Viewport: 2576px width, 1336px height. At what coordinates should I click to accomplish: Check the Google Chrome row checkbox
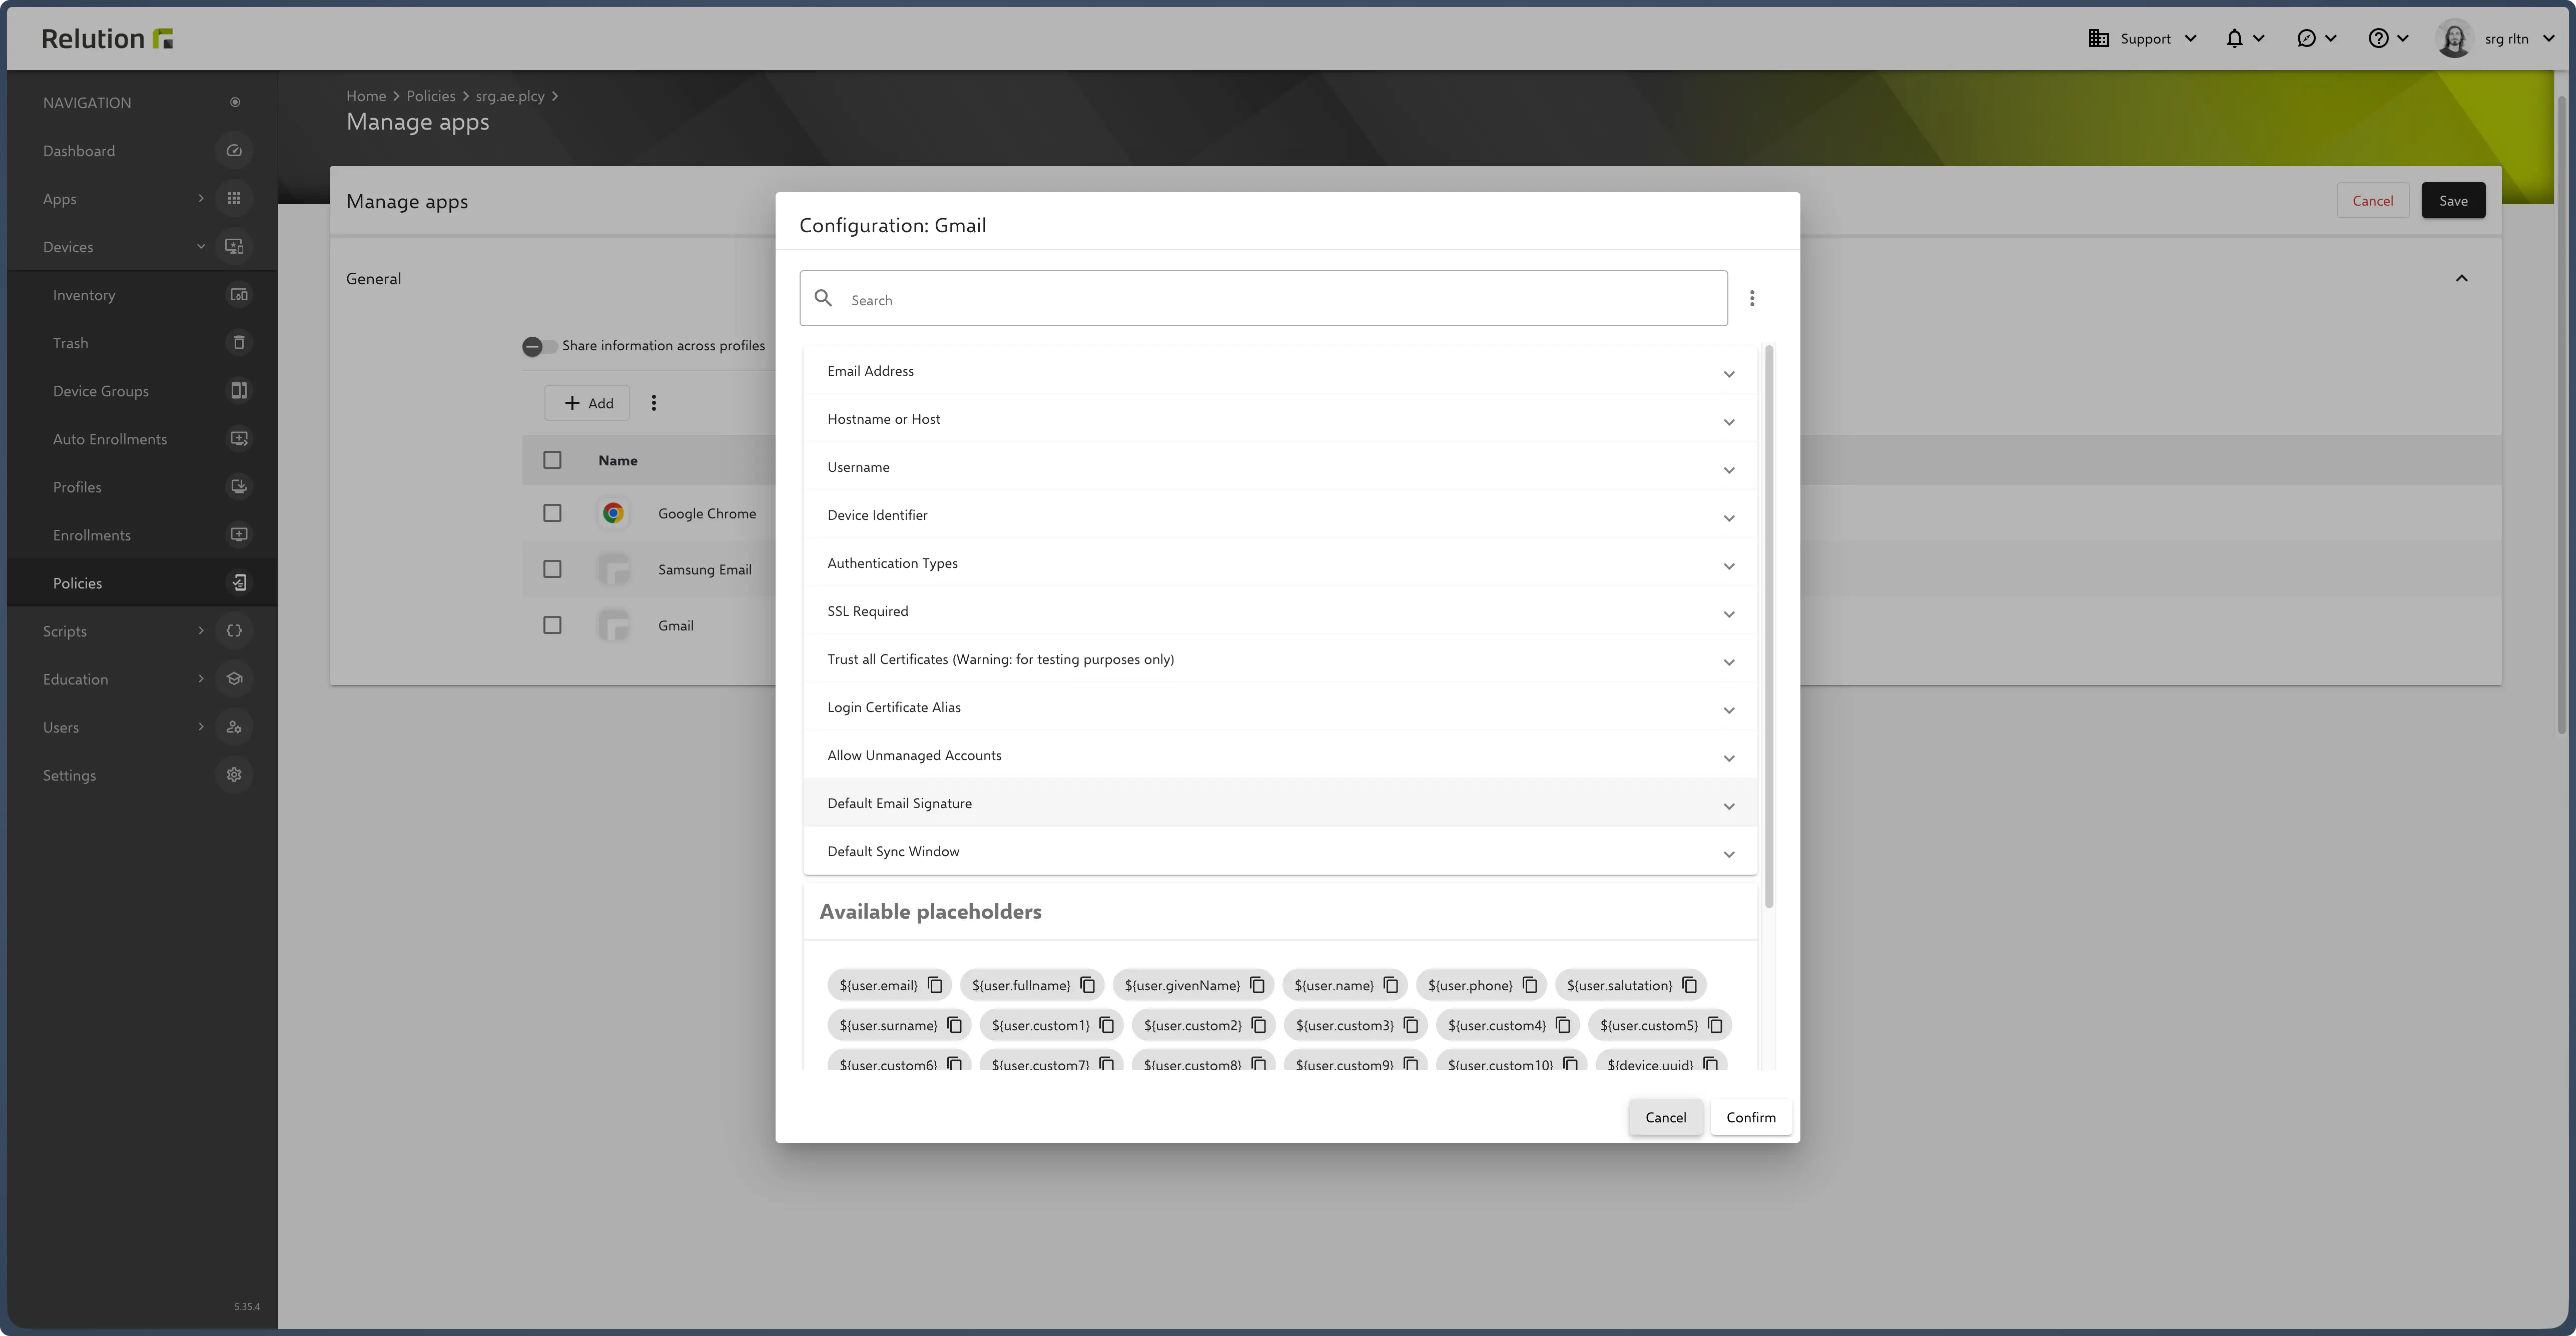pyautogui.click(x=552, y=513)
